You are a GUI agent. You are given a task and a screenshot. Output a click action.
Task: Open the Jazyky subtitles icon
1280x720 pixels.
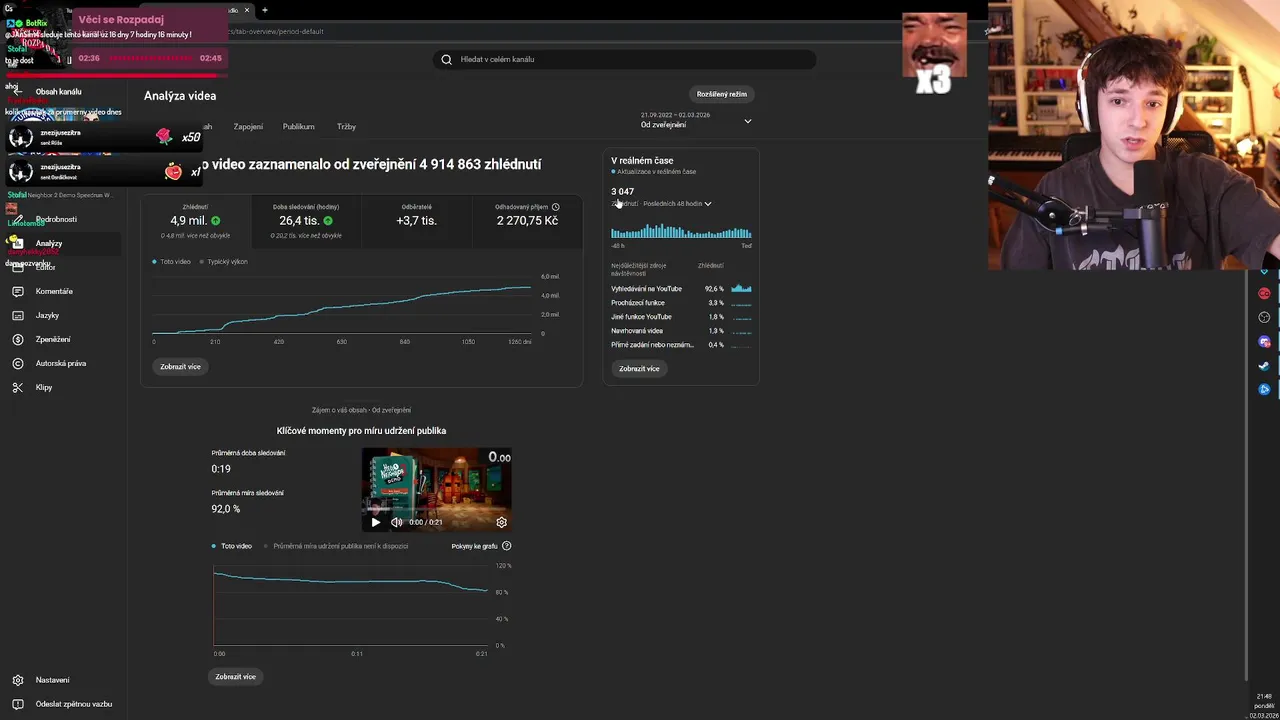point(17,315)
